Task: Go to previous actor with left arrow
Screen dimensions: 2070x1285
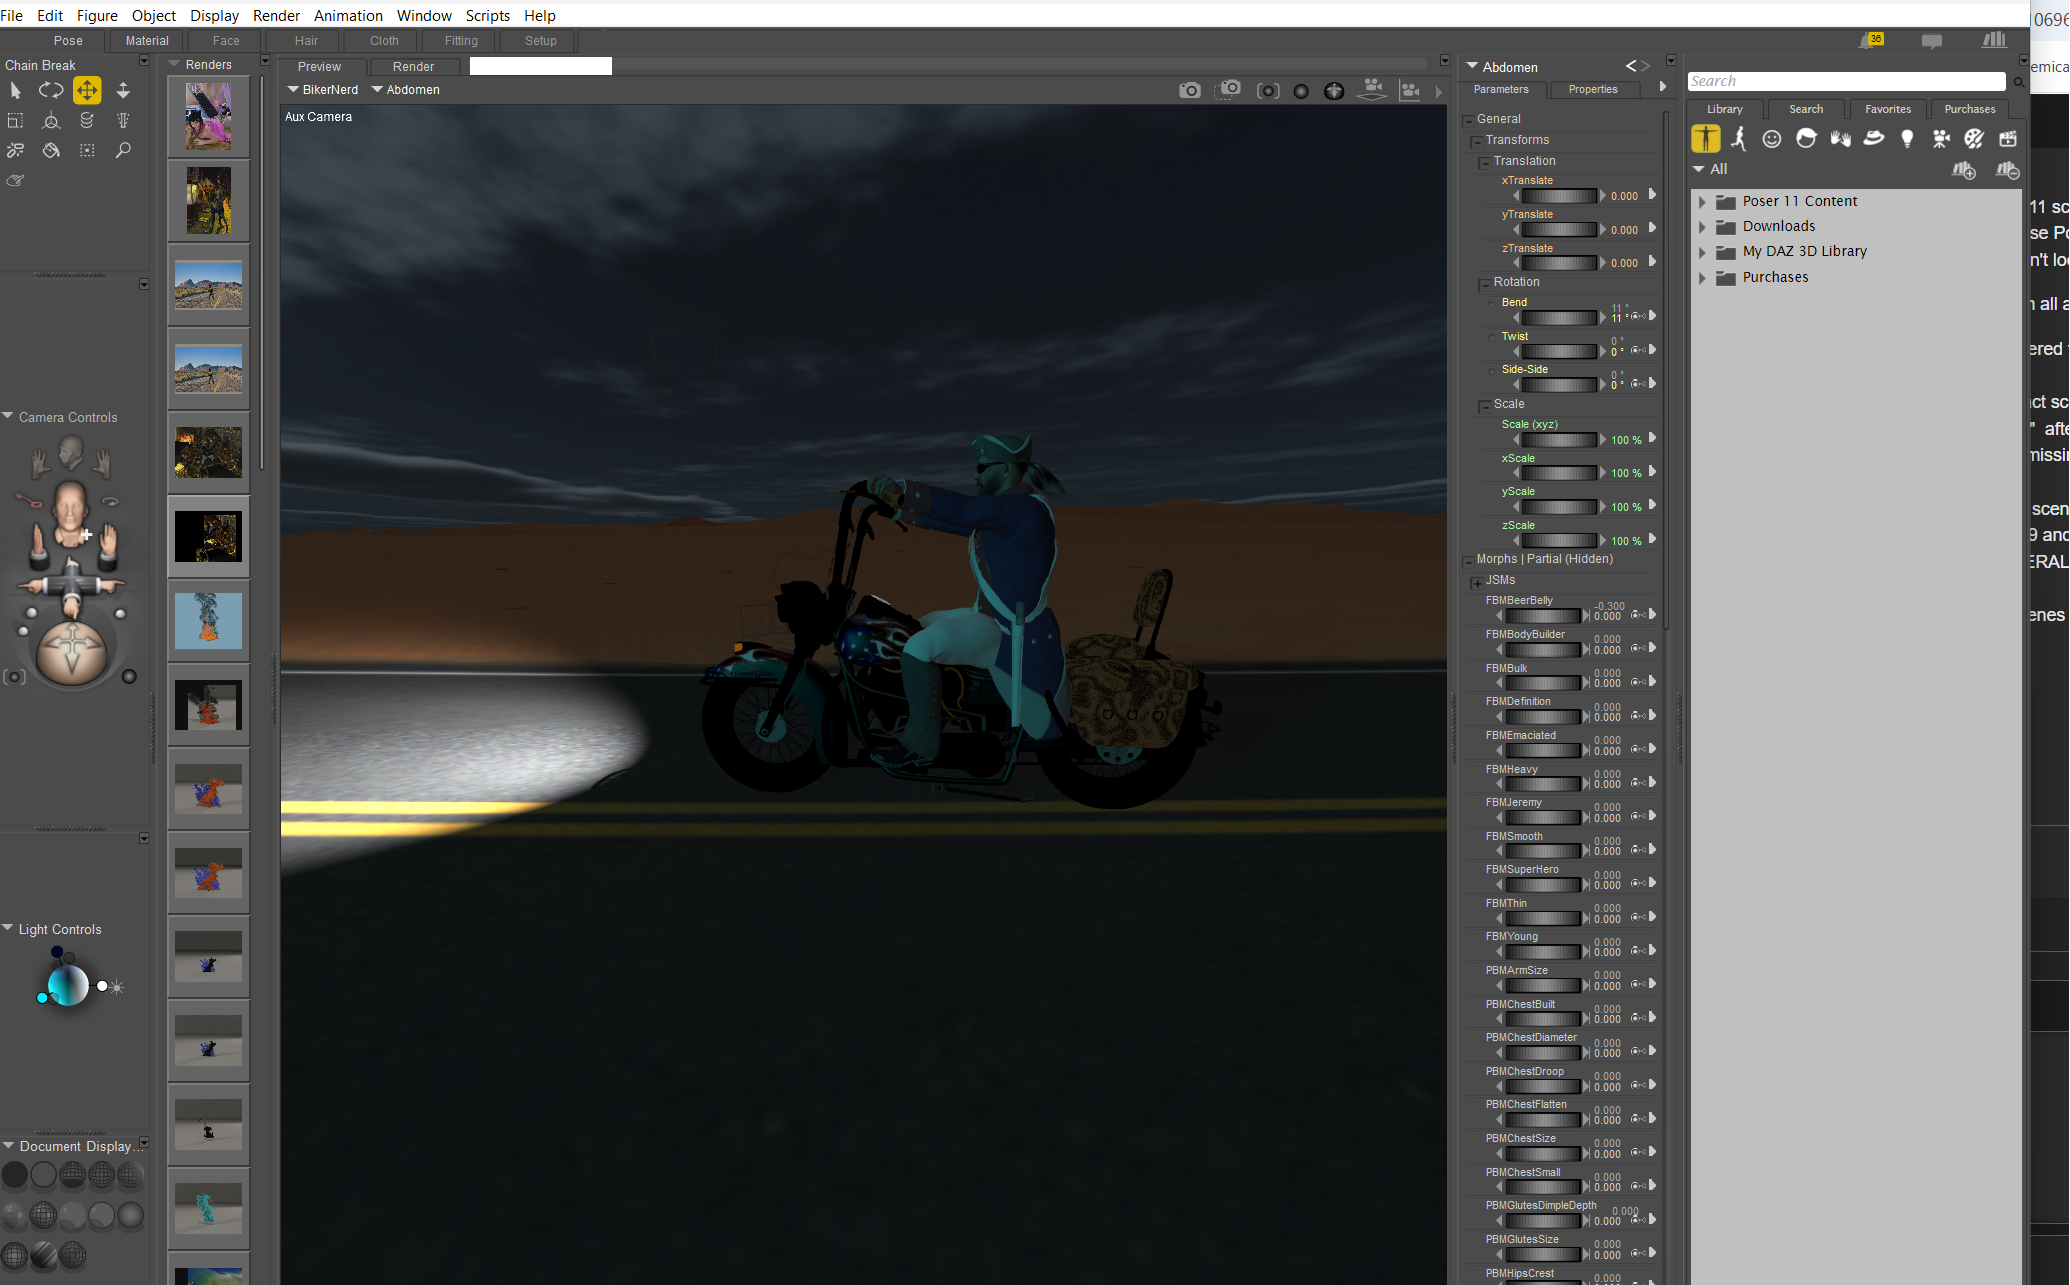Action: pyautogui.click(x=1630, y=66)
